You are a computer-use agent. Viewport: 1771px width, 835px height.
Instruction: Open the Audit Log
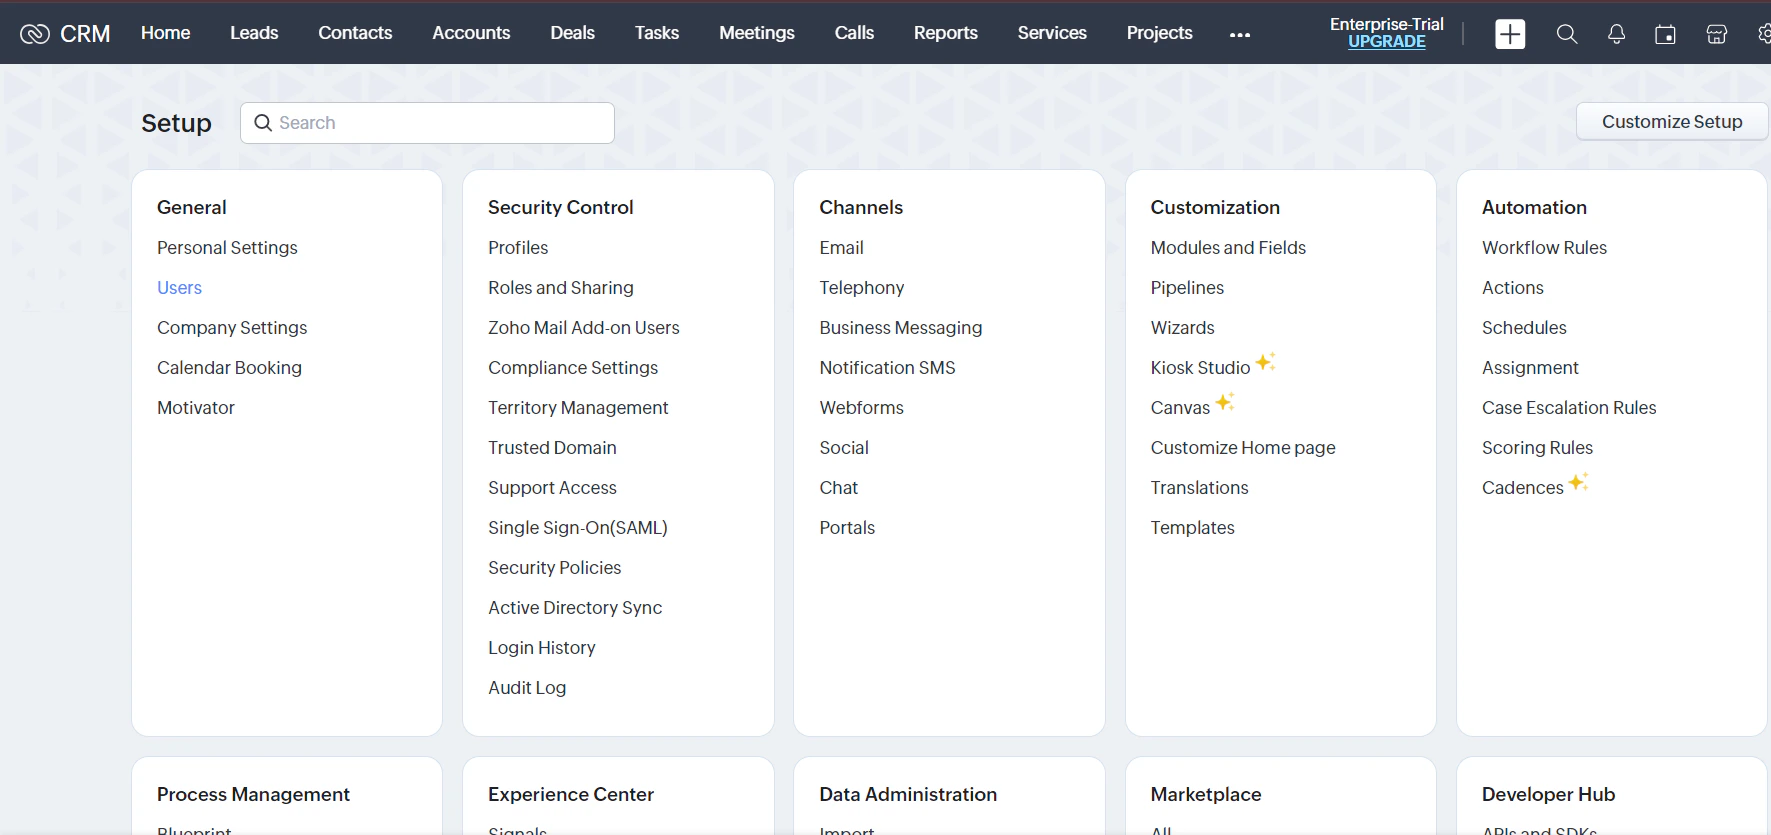(527, 688)
